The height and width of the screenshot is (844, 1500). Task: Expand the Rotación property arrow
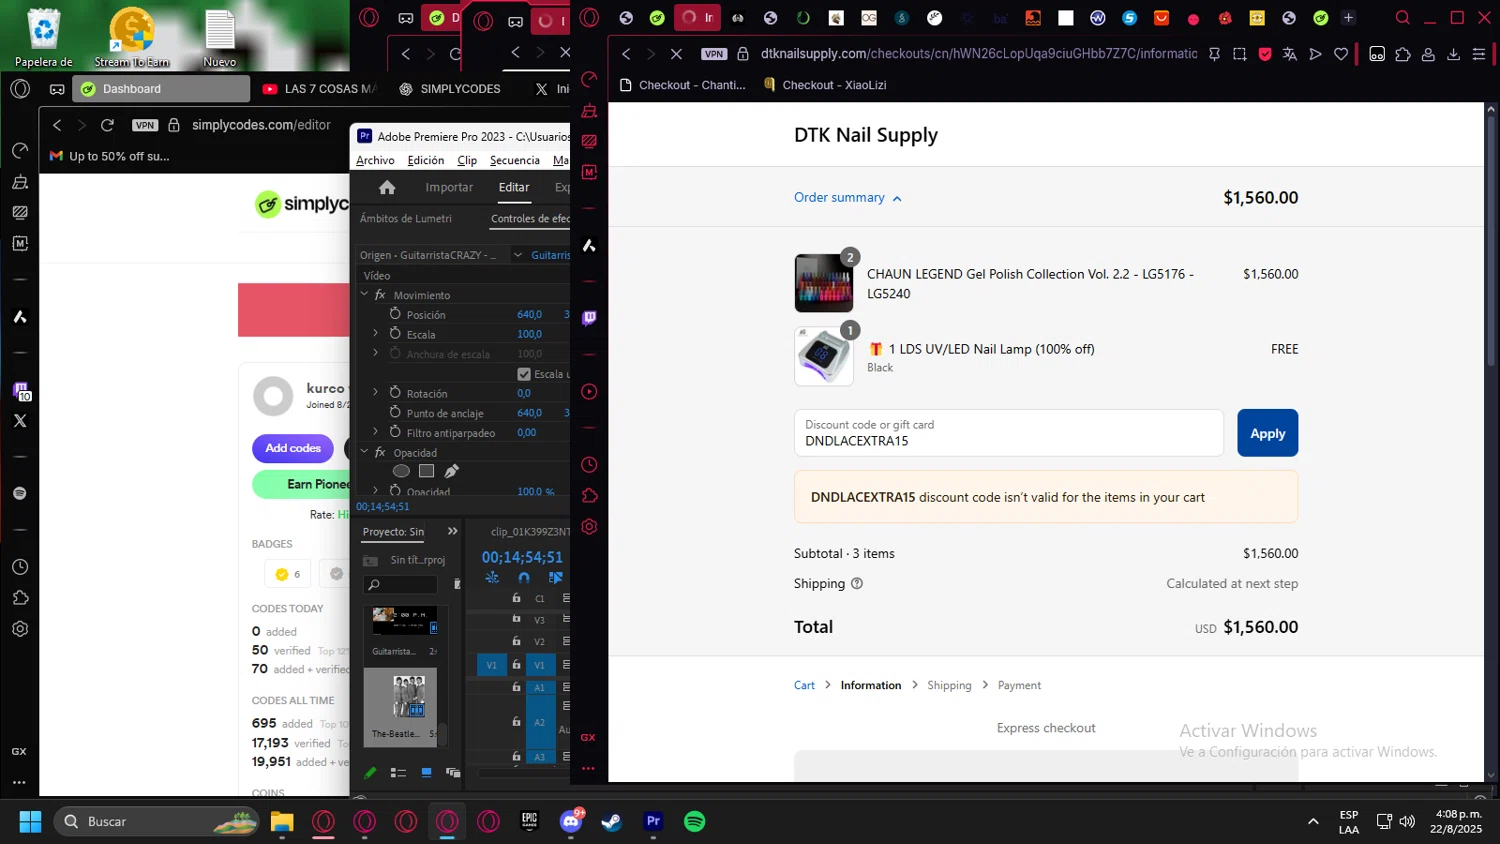(x=376, y=393)
